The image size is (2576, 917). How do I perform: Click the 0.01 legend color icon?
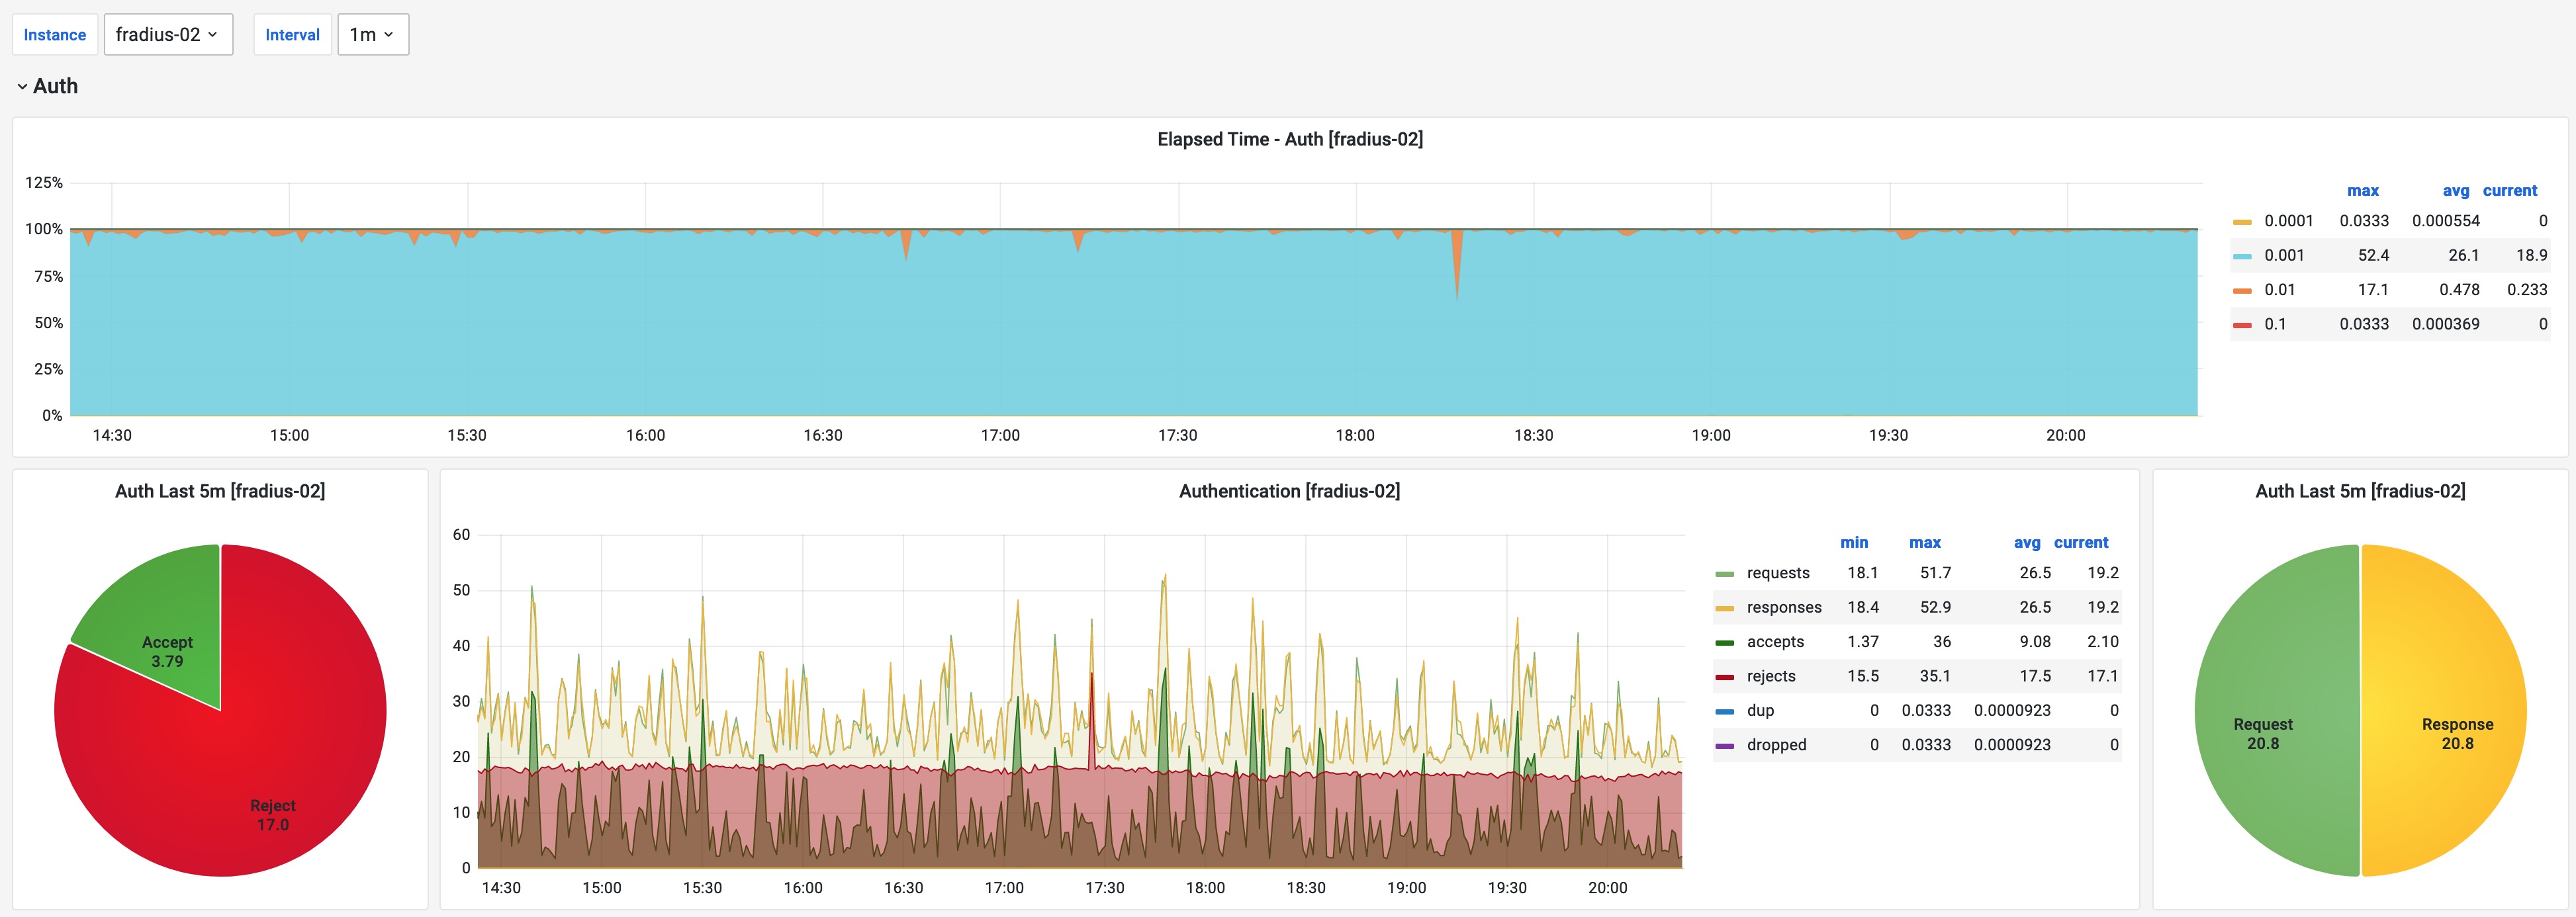point(2242,291)
